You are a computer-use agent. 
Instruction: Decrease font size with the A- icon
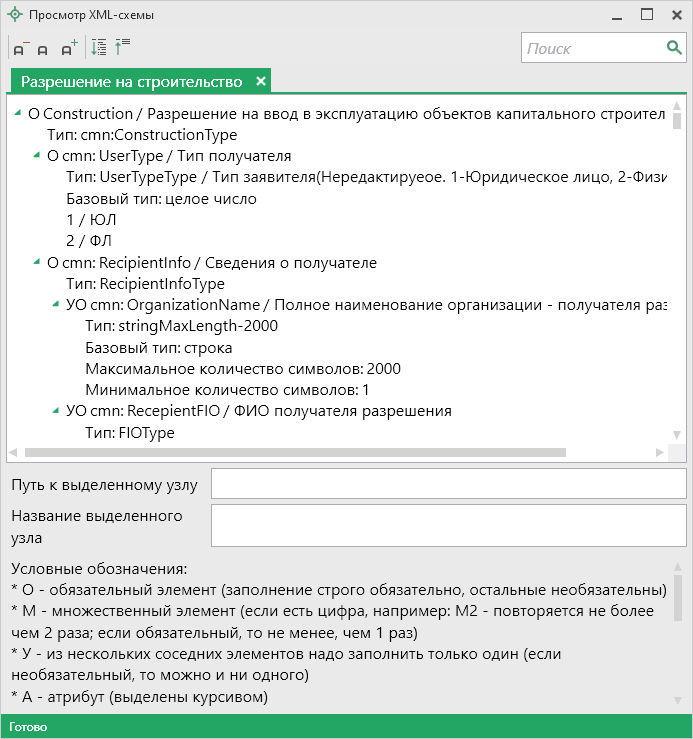coord(20,48)
